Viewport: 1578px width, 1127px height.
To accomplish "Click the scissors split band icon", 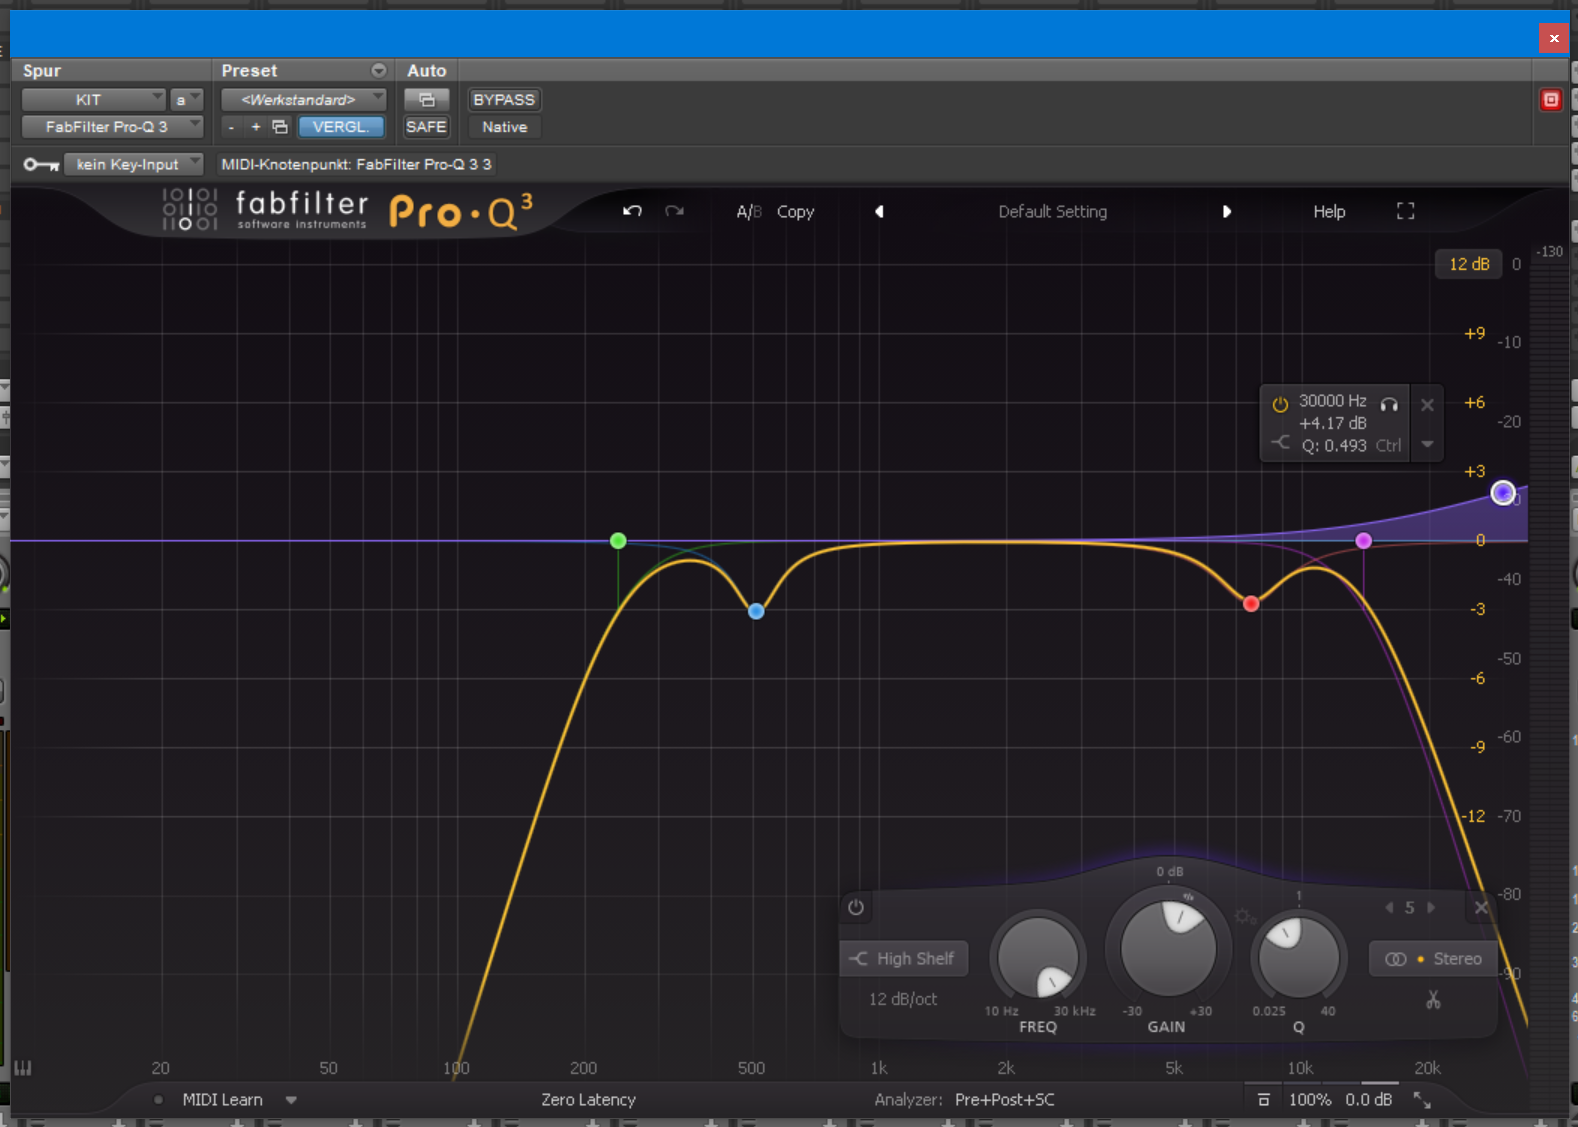I will 1433,1000.
